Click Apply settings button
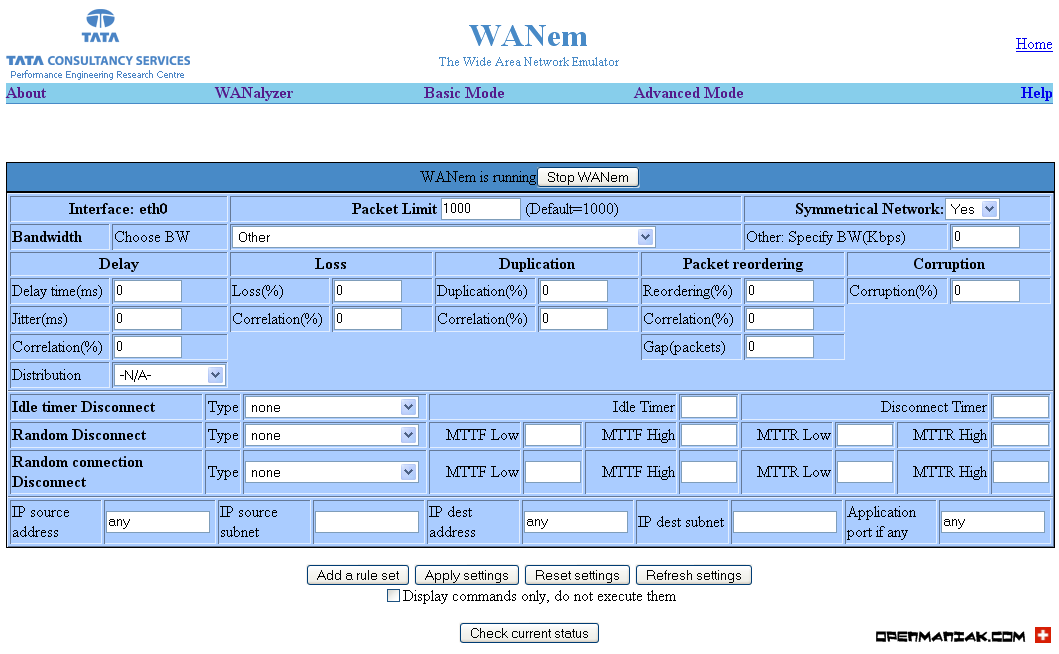The width and height of the screenshot is (1059, 654). [467, 575]
